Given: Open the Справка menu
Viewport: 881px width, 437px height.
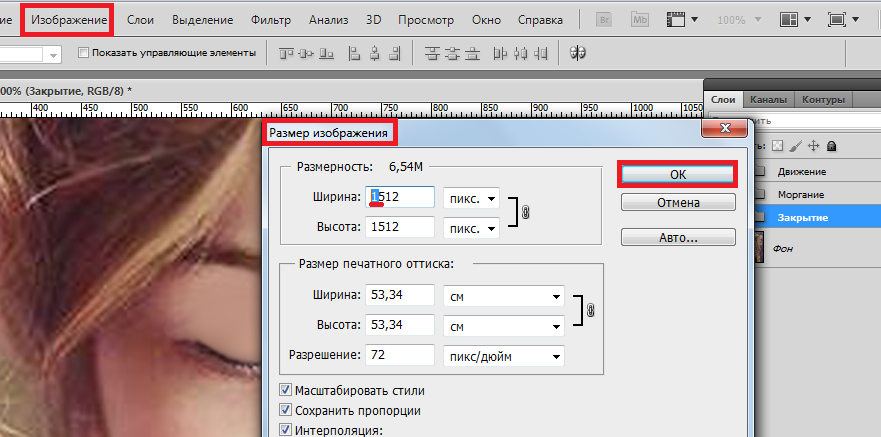Looking at the screenshot, I should click(541, 20).
